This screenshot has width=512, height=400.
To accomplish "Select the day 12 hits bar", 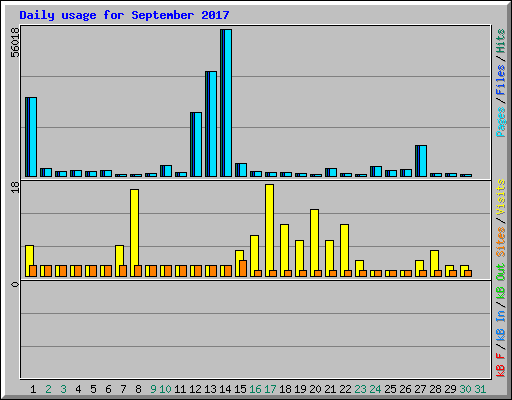I will point(196,145).
